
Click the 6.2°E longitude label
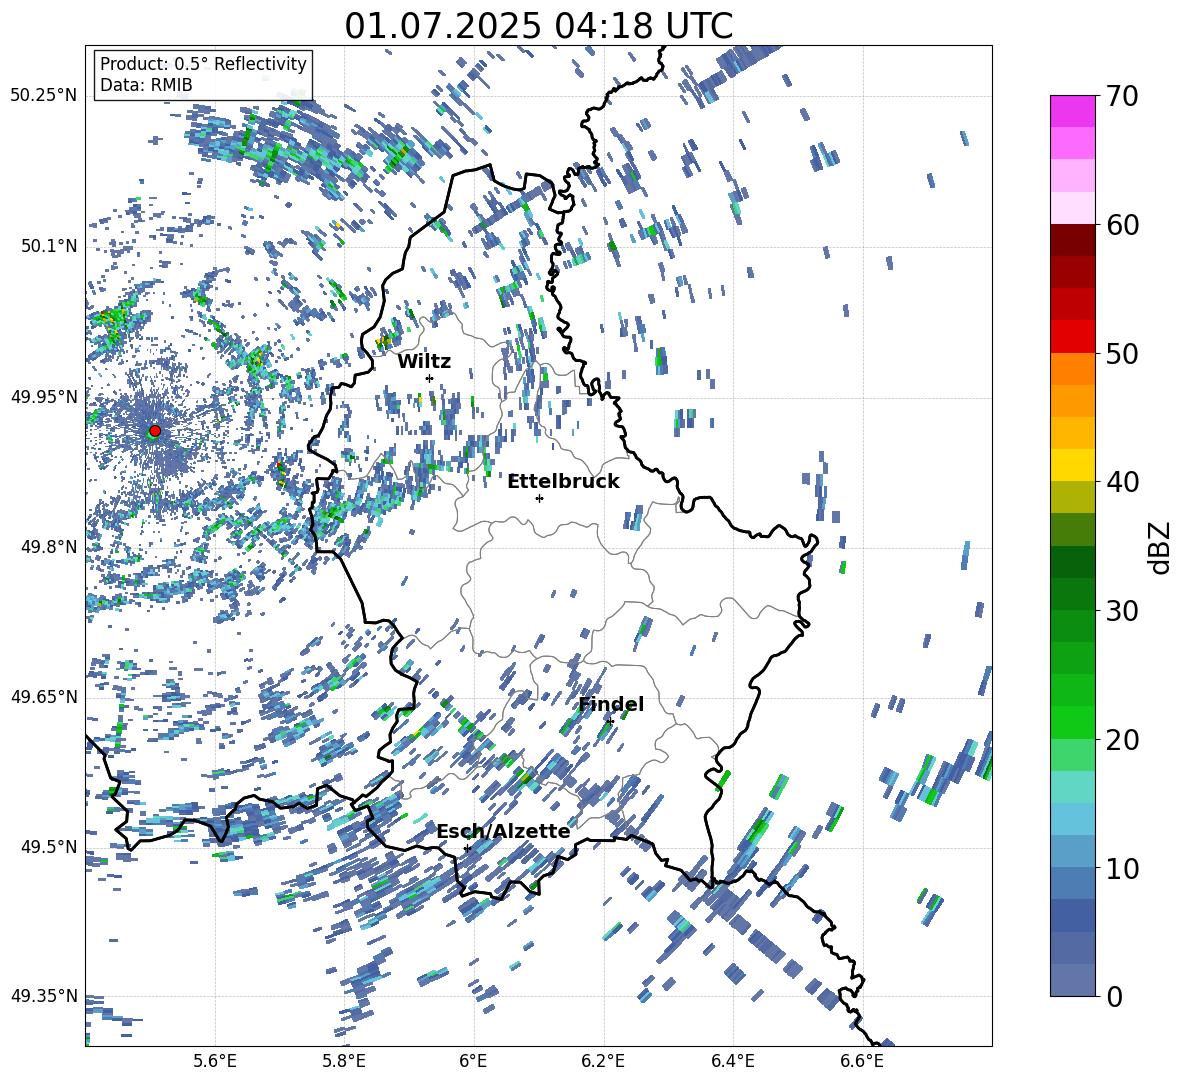[603, 1061]
